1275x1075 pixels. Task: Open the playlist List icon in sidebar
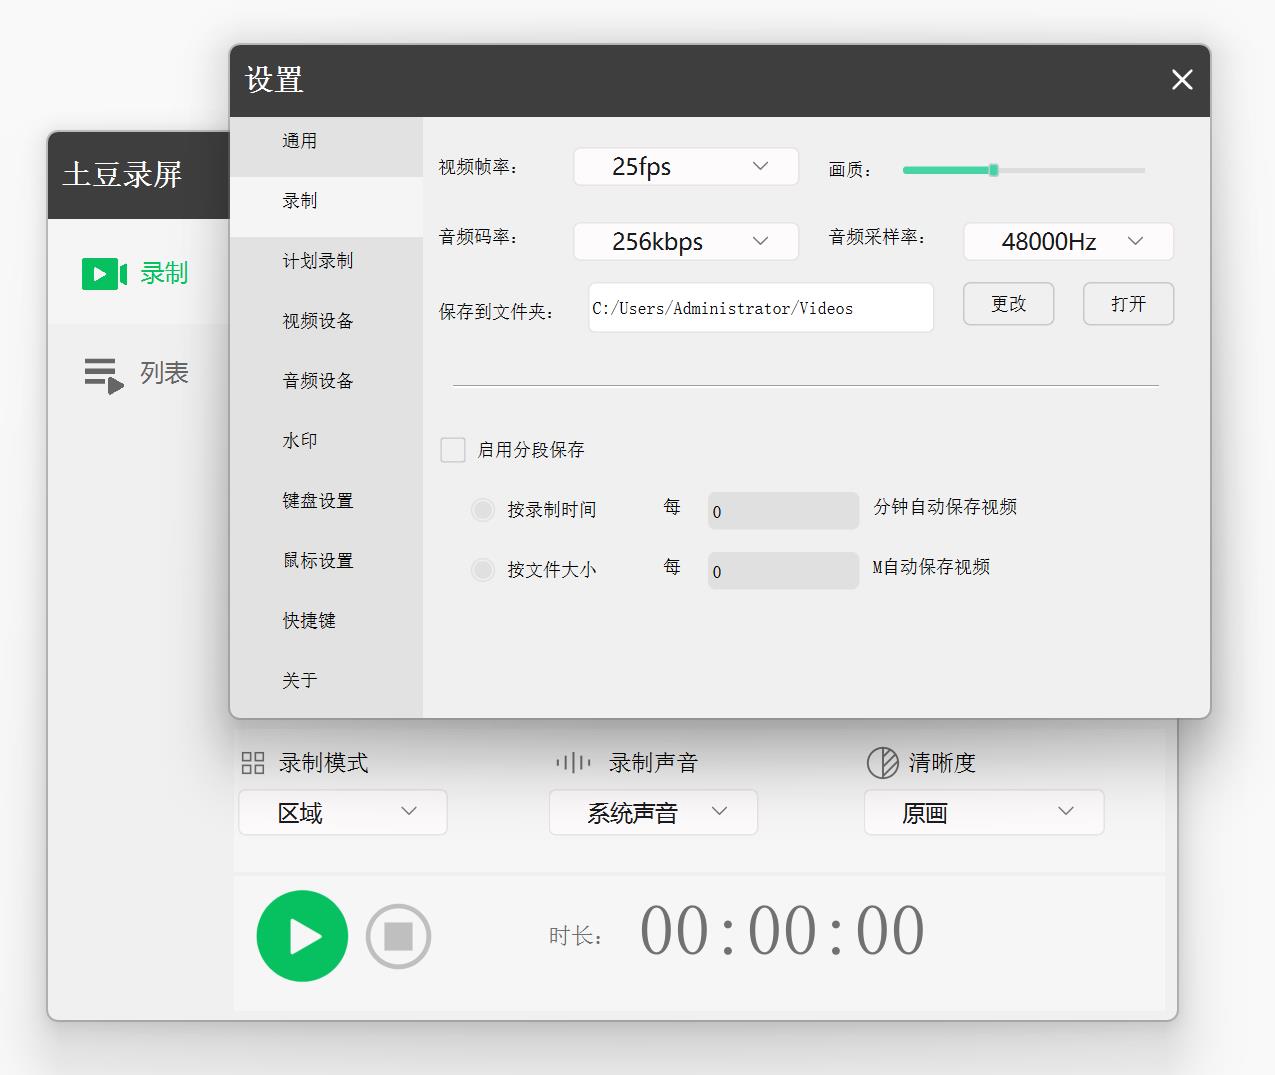[x=103, y=375]
